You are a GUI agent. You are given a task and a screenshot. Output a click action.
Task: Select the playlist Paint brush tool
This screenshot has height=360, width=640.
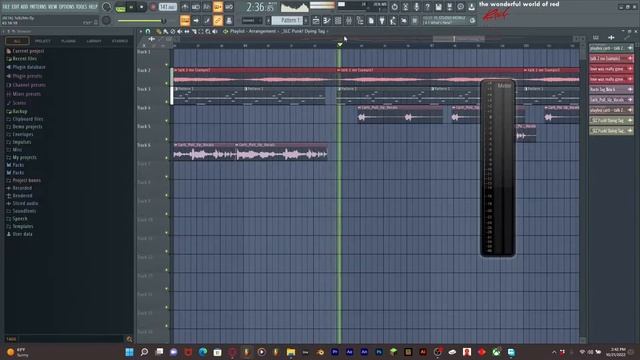pos(166,31)
